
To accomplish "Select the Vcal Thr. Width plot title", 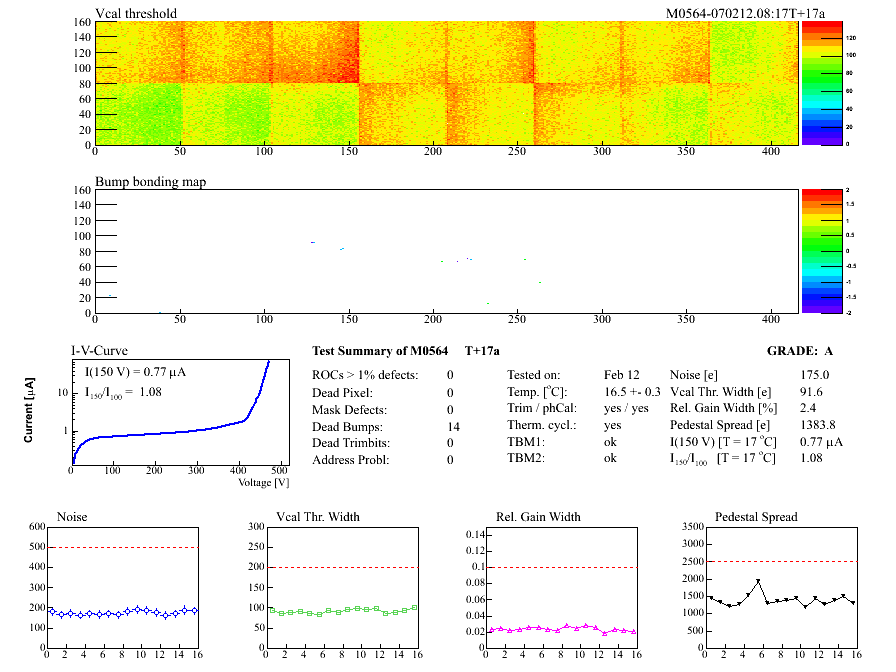I will (317, 517).
